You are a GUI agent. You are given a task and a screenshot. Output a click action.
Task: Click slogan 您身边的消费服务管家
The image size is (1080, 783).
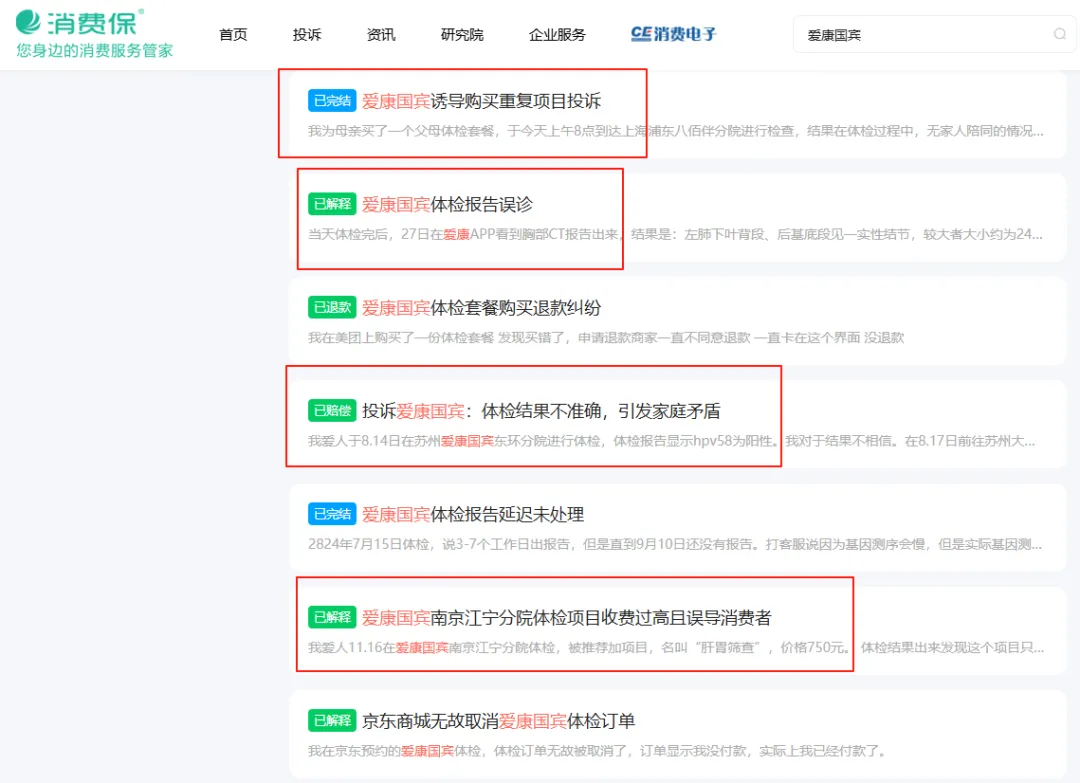tap(94, 50)
